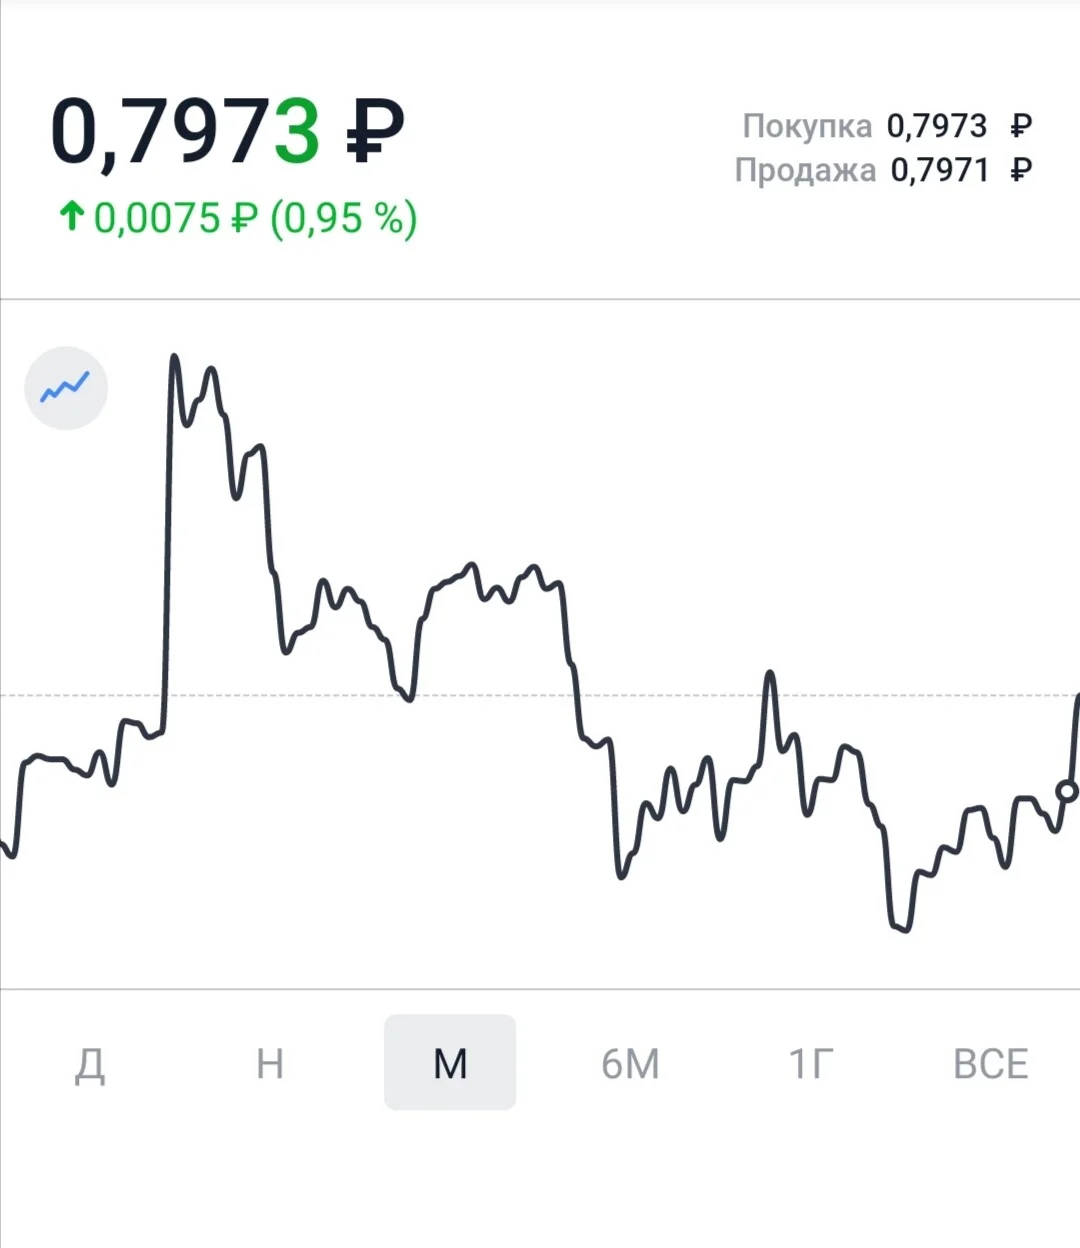Click the large ruble sign beside price
The height and width of the screenshot is (1248, 1080).
(375, 131)
